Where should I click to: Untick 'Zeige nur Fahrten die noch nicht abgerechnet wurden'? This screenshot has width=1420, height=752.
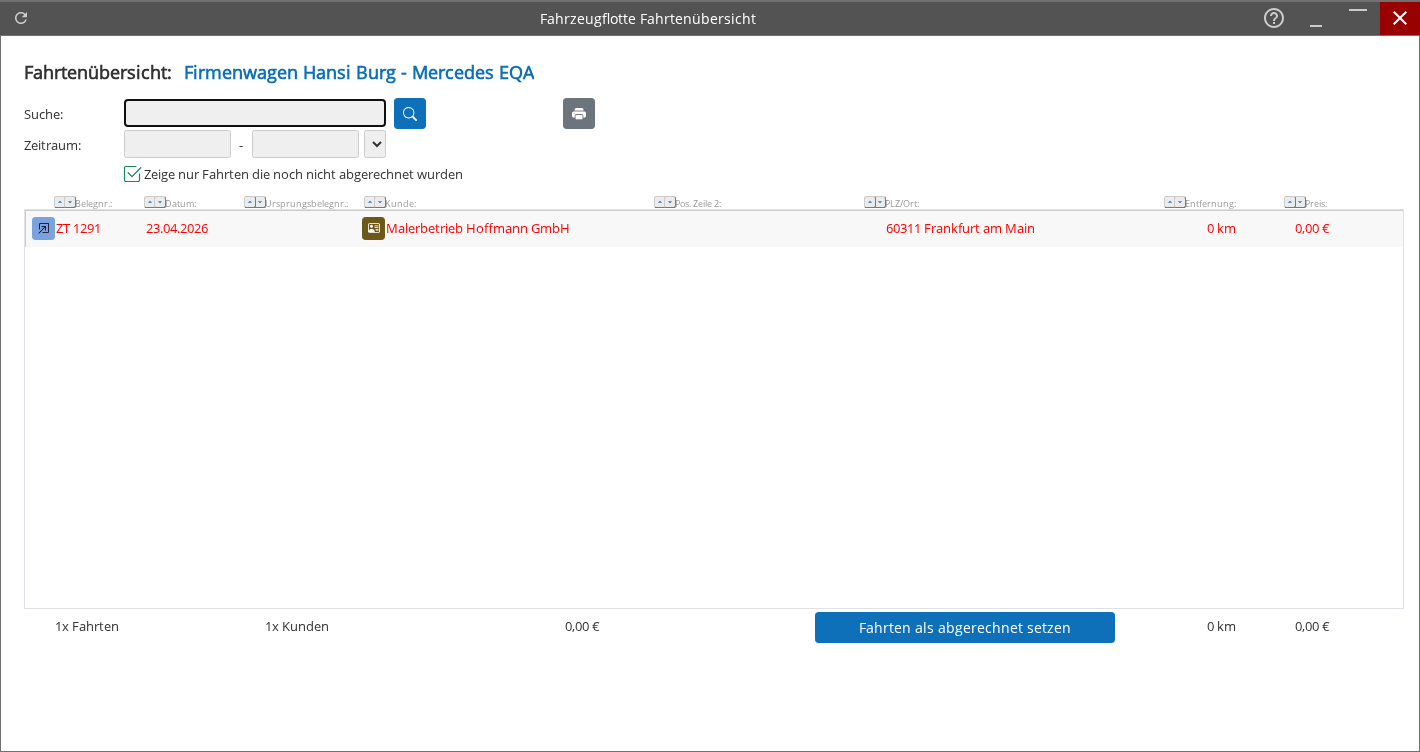(x=132, y=174)
